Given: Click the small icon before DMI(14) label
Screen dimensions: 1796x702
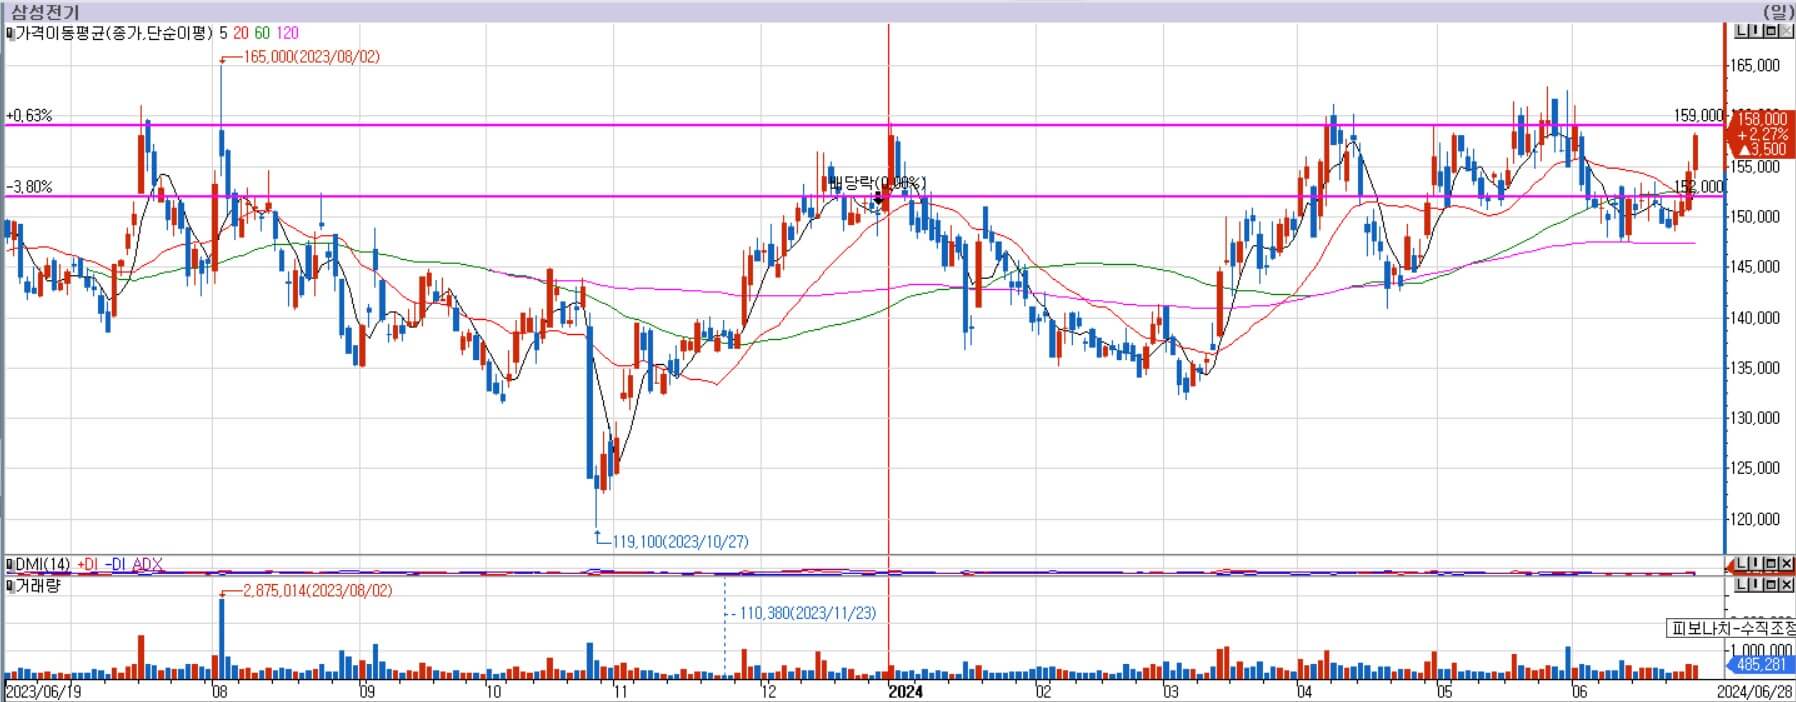Looking at the screenshot, I should point(10,566).
